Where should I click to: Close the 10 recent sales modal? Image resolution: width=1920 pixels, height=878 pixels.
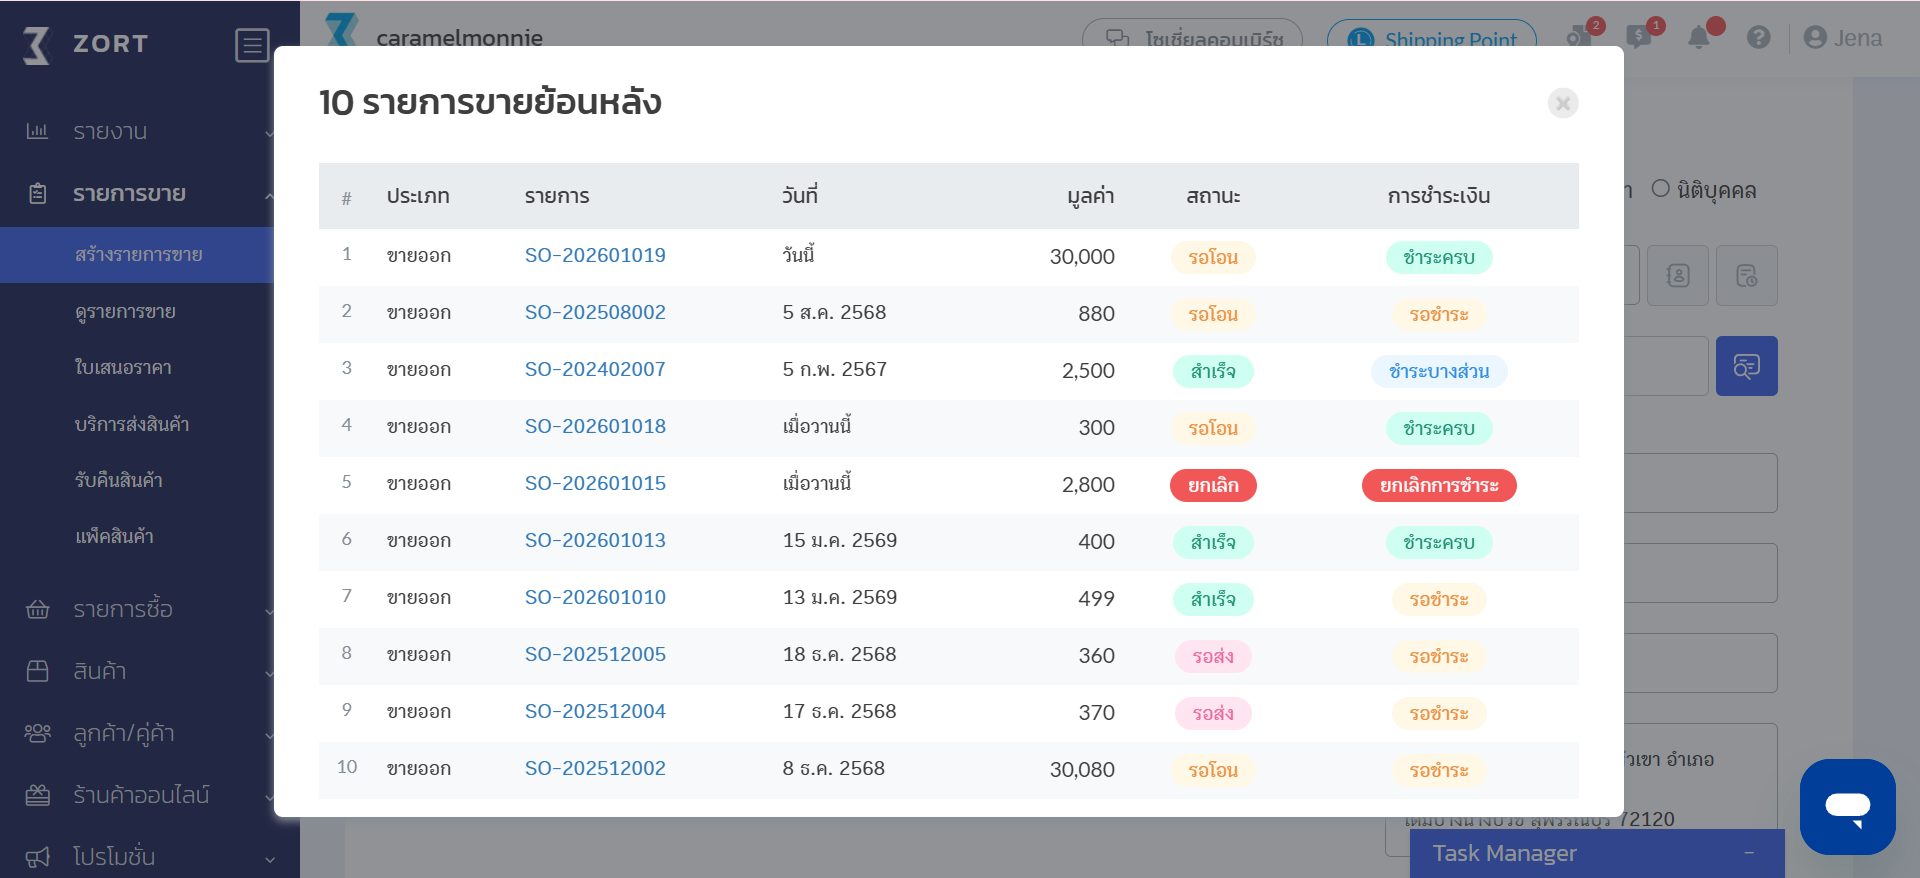coord(1562,103)
